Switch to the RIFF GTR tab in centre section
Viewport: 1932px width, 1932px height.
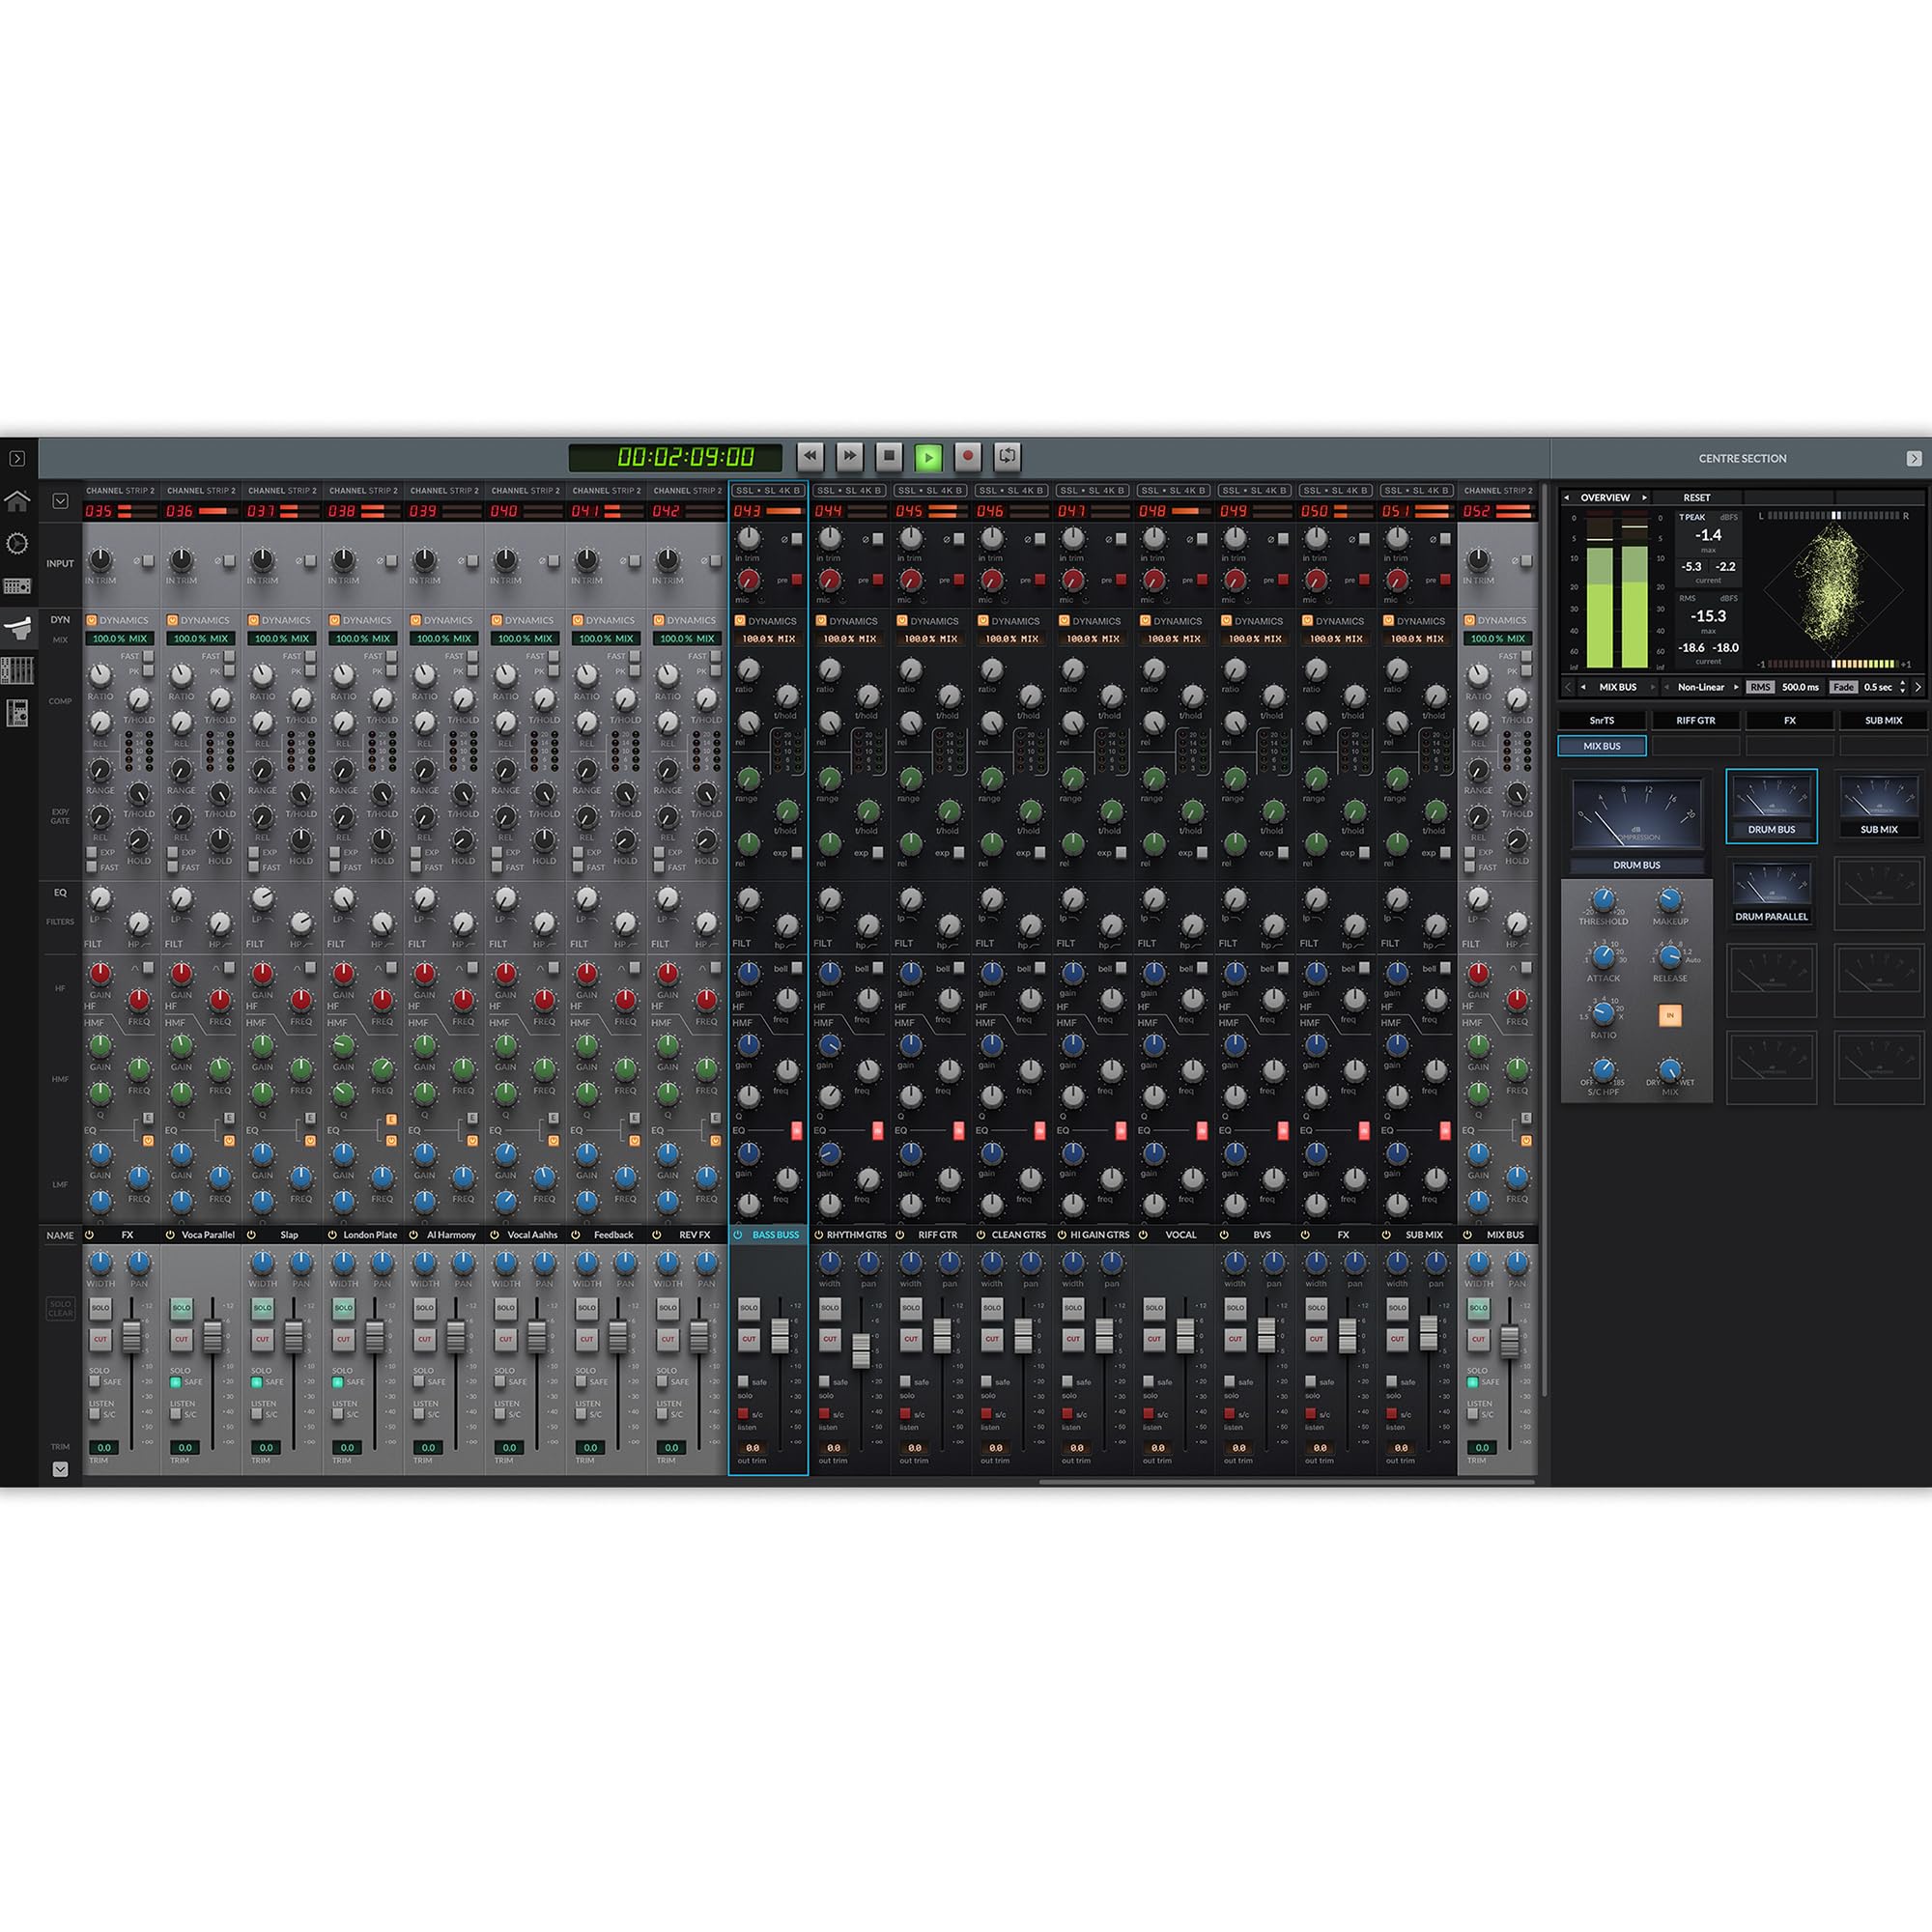(1697, 721)
